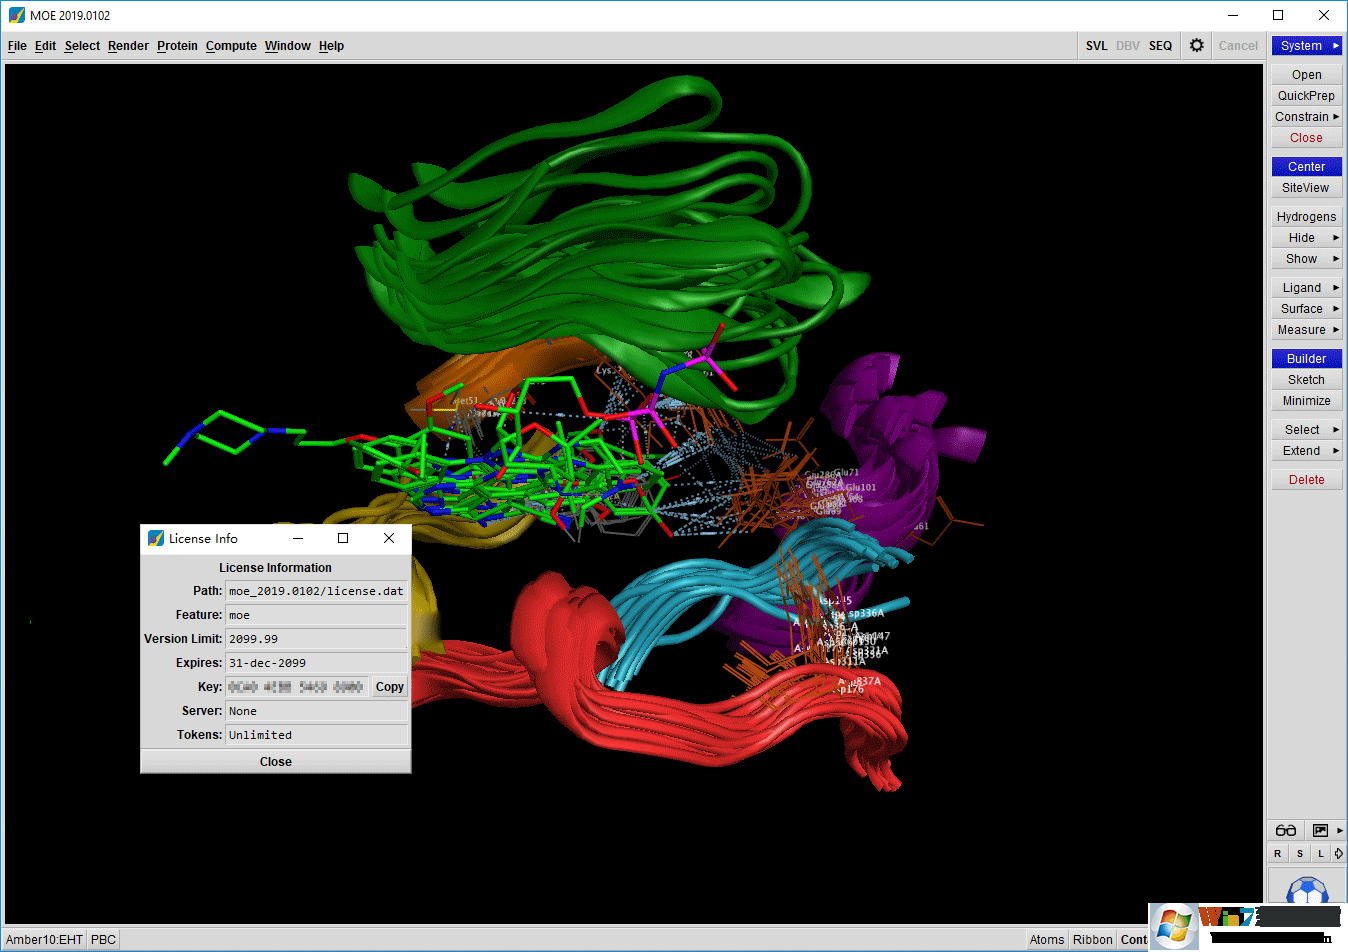
Task: Copy the license key
Action: [x=389, y=686]
